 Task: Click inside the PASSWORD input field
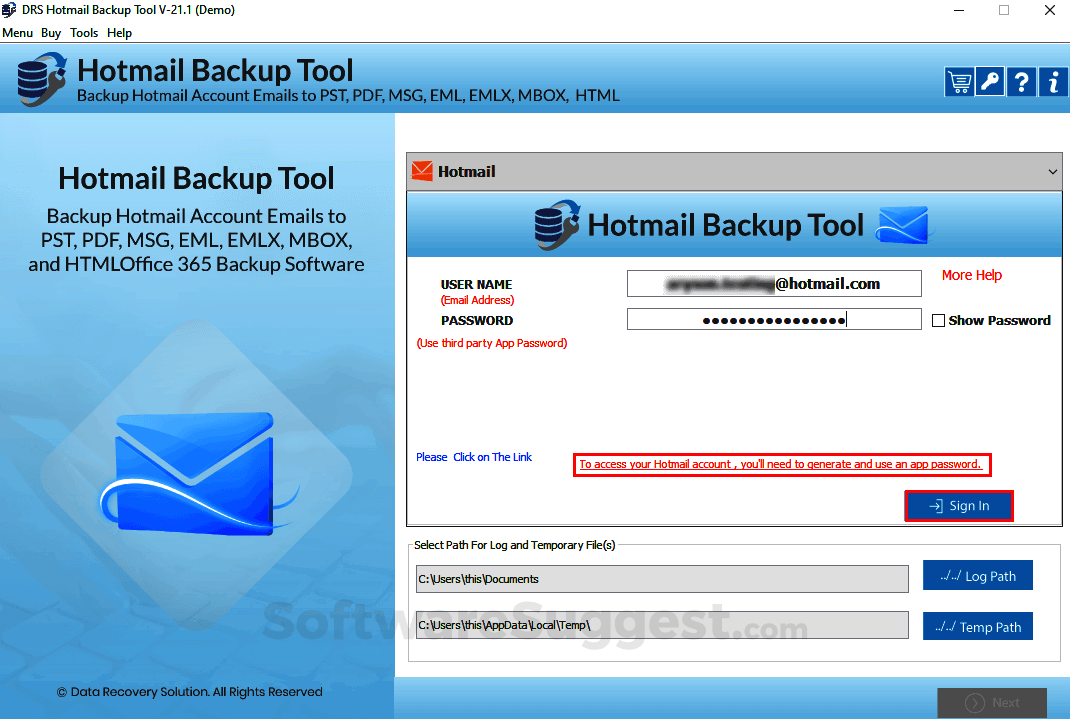pyautogui.click(x=773, y=318)
